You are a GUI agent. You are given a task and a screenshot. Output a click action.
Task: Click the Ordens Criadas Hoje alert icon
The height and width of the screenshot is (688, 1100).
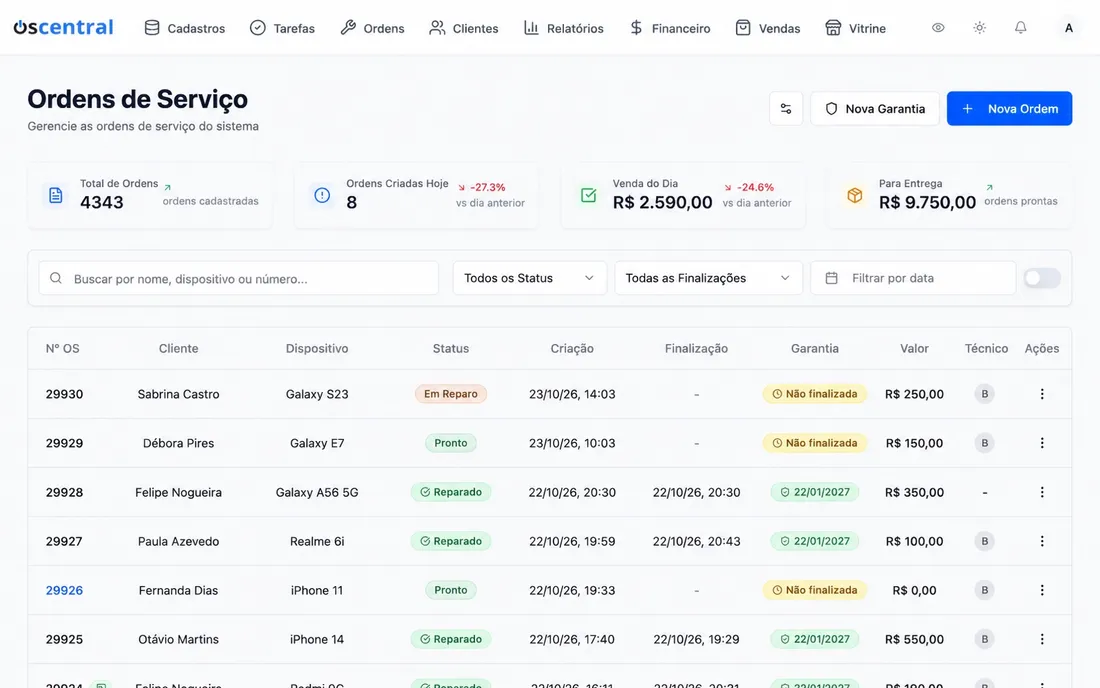(322, 195)
